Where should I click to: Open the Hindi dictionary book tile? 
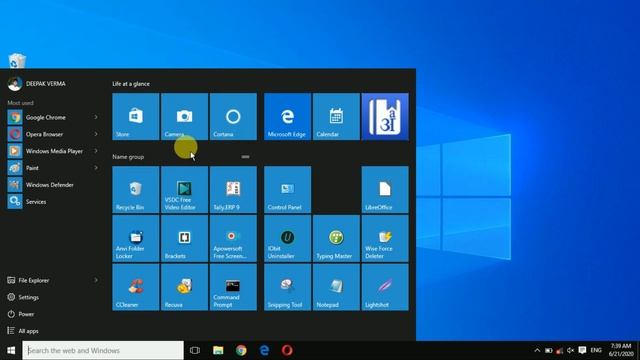tap(385, 117)
